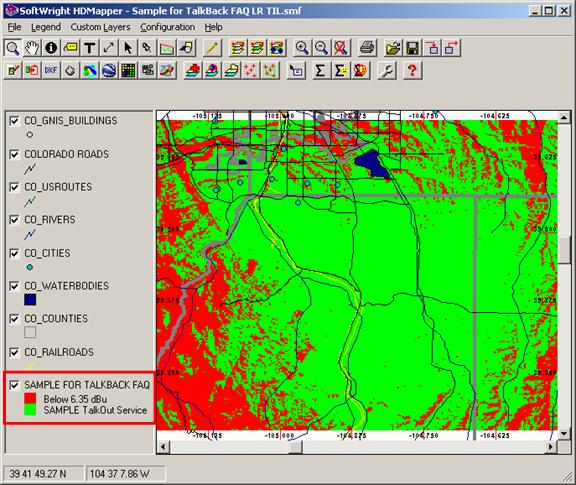
Task: Click the red-crossed magnifier icon
Action: [341, 48]
